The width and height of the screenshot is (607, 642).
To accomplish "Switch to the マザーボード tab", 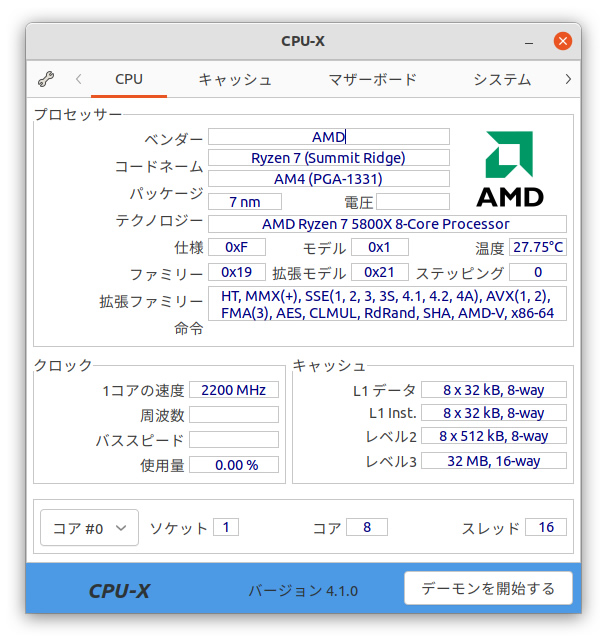I will click(372, 79).
